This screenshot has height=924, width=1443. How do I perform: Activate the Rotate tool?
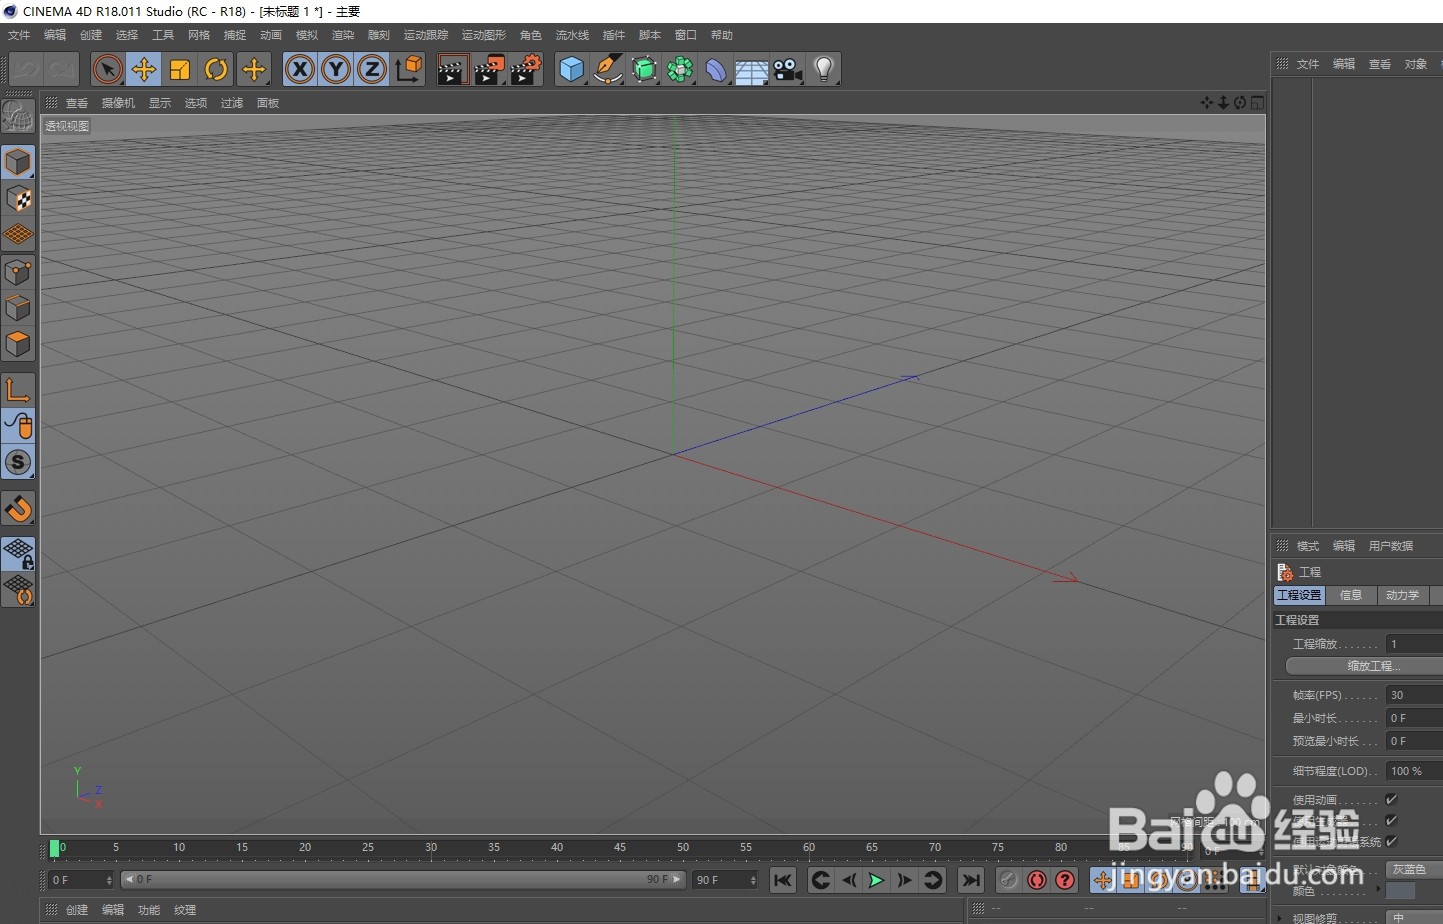pos(216,69)
